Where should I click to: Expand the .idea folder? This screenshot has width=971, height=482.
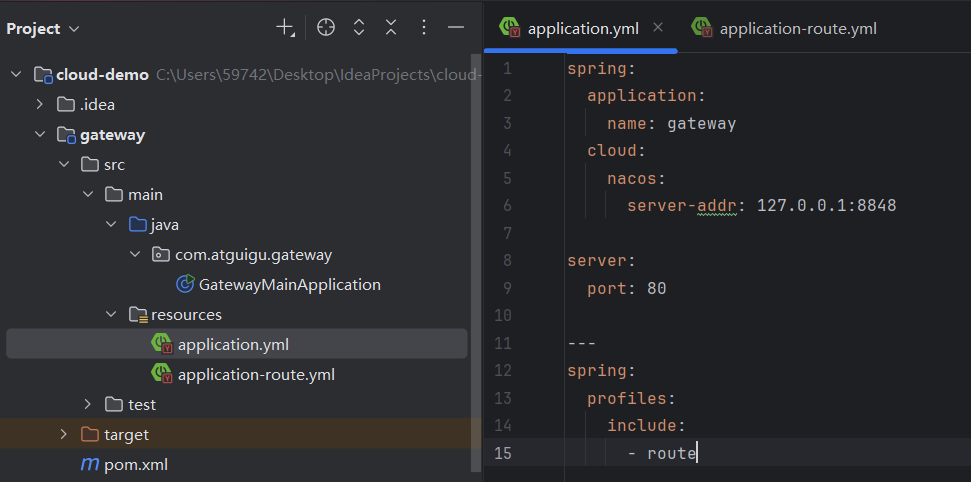pyautogui.click(x=40, y=105)
